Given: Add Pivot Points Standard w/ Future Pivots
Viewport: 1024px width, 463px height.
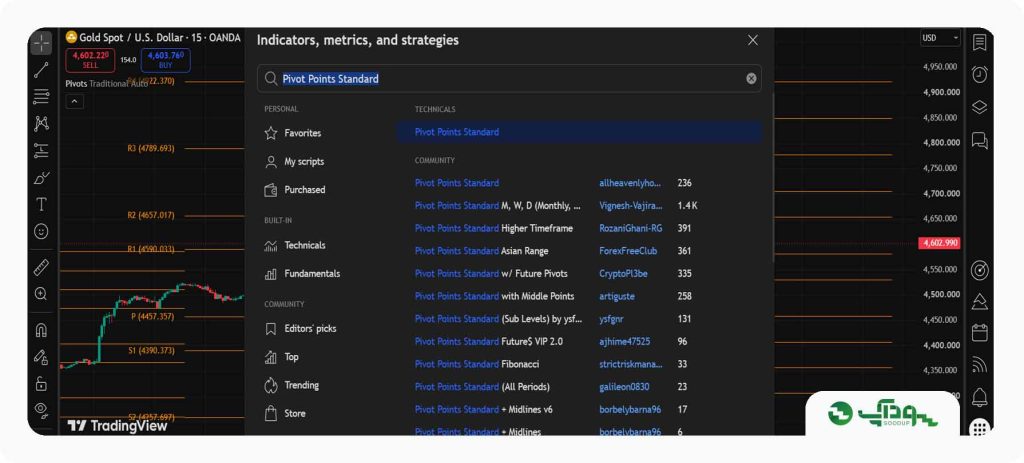Looking at the screenshot, I should 579,274.
